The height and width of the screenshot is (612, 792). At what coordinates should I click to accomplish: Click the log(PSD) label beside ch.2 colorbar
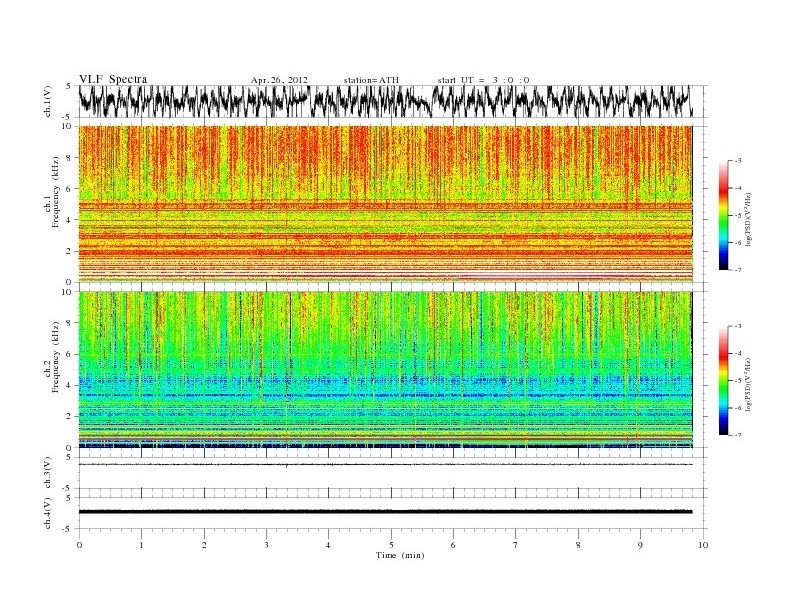(748, 384)
